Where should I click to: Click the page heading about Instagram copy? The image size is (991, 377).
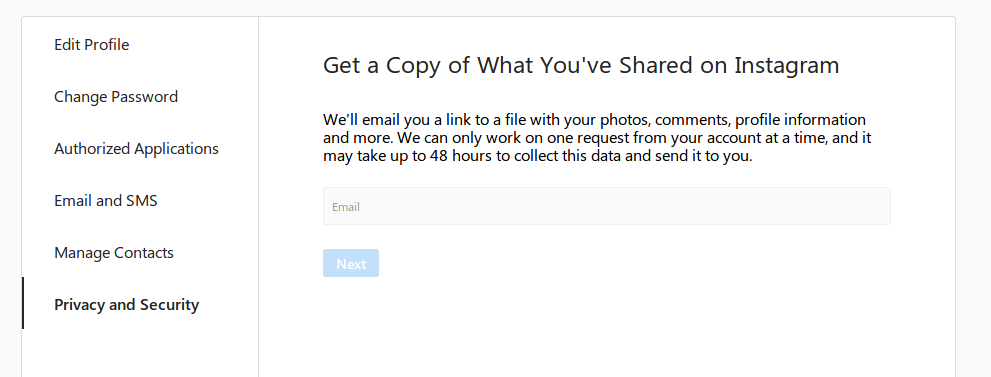point(581,66)
